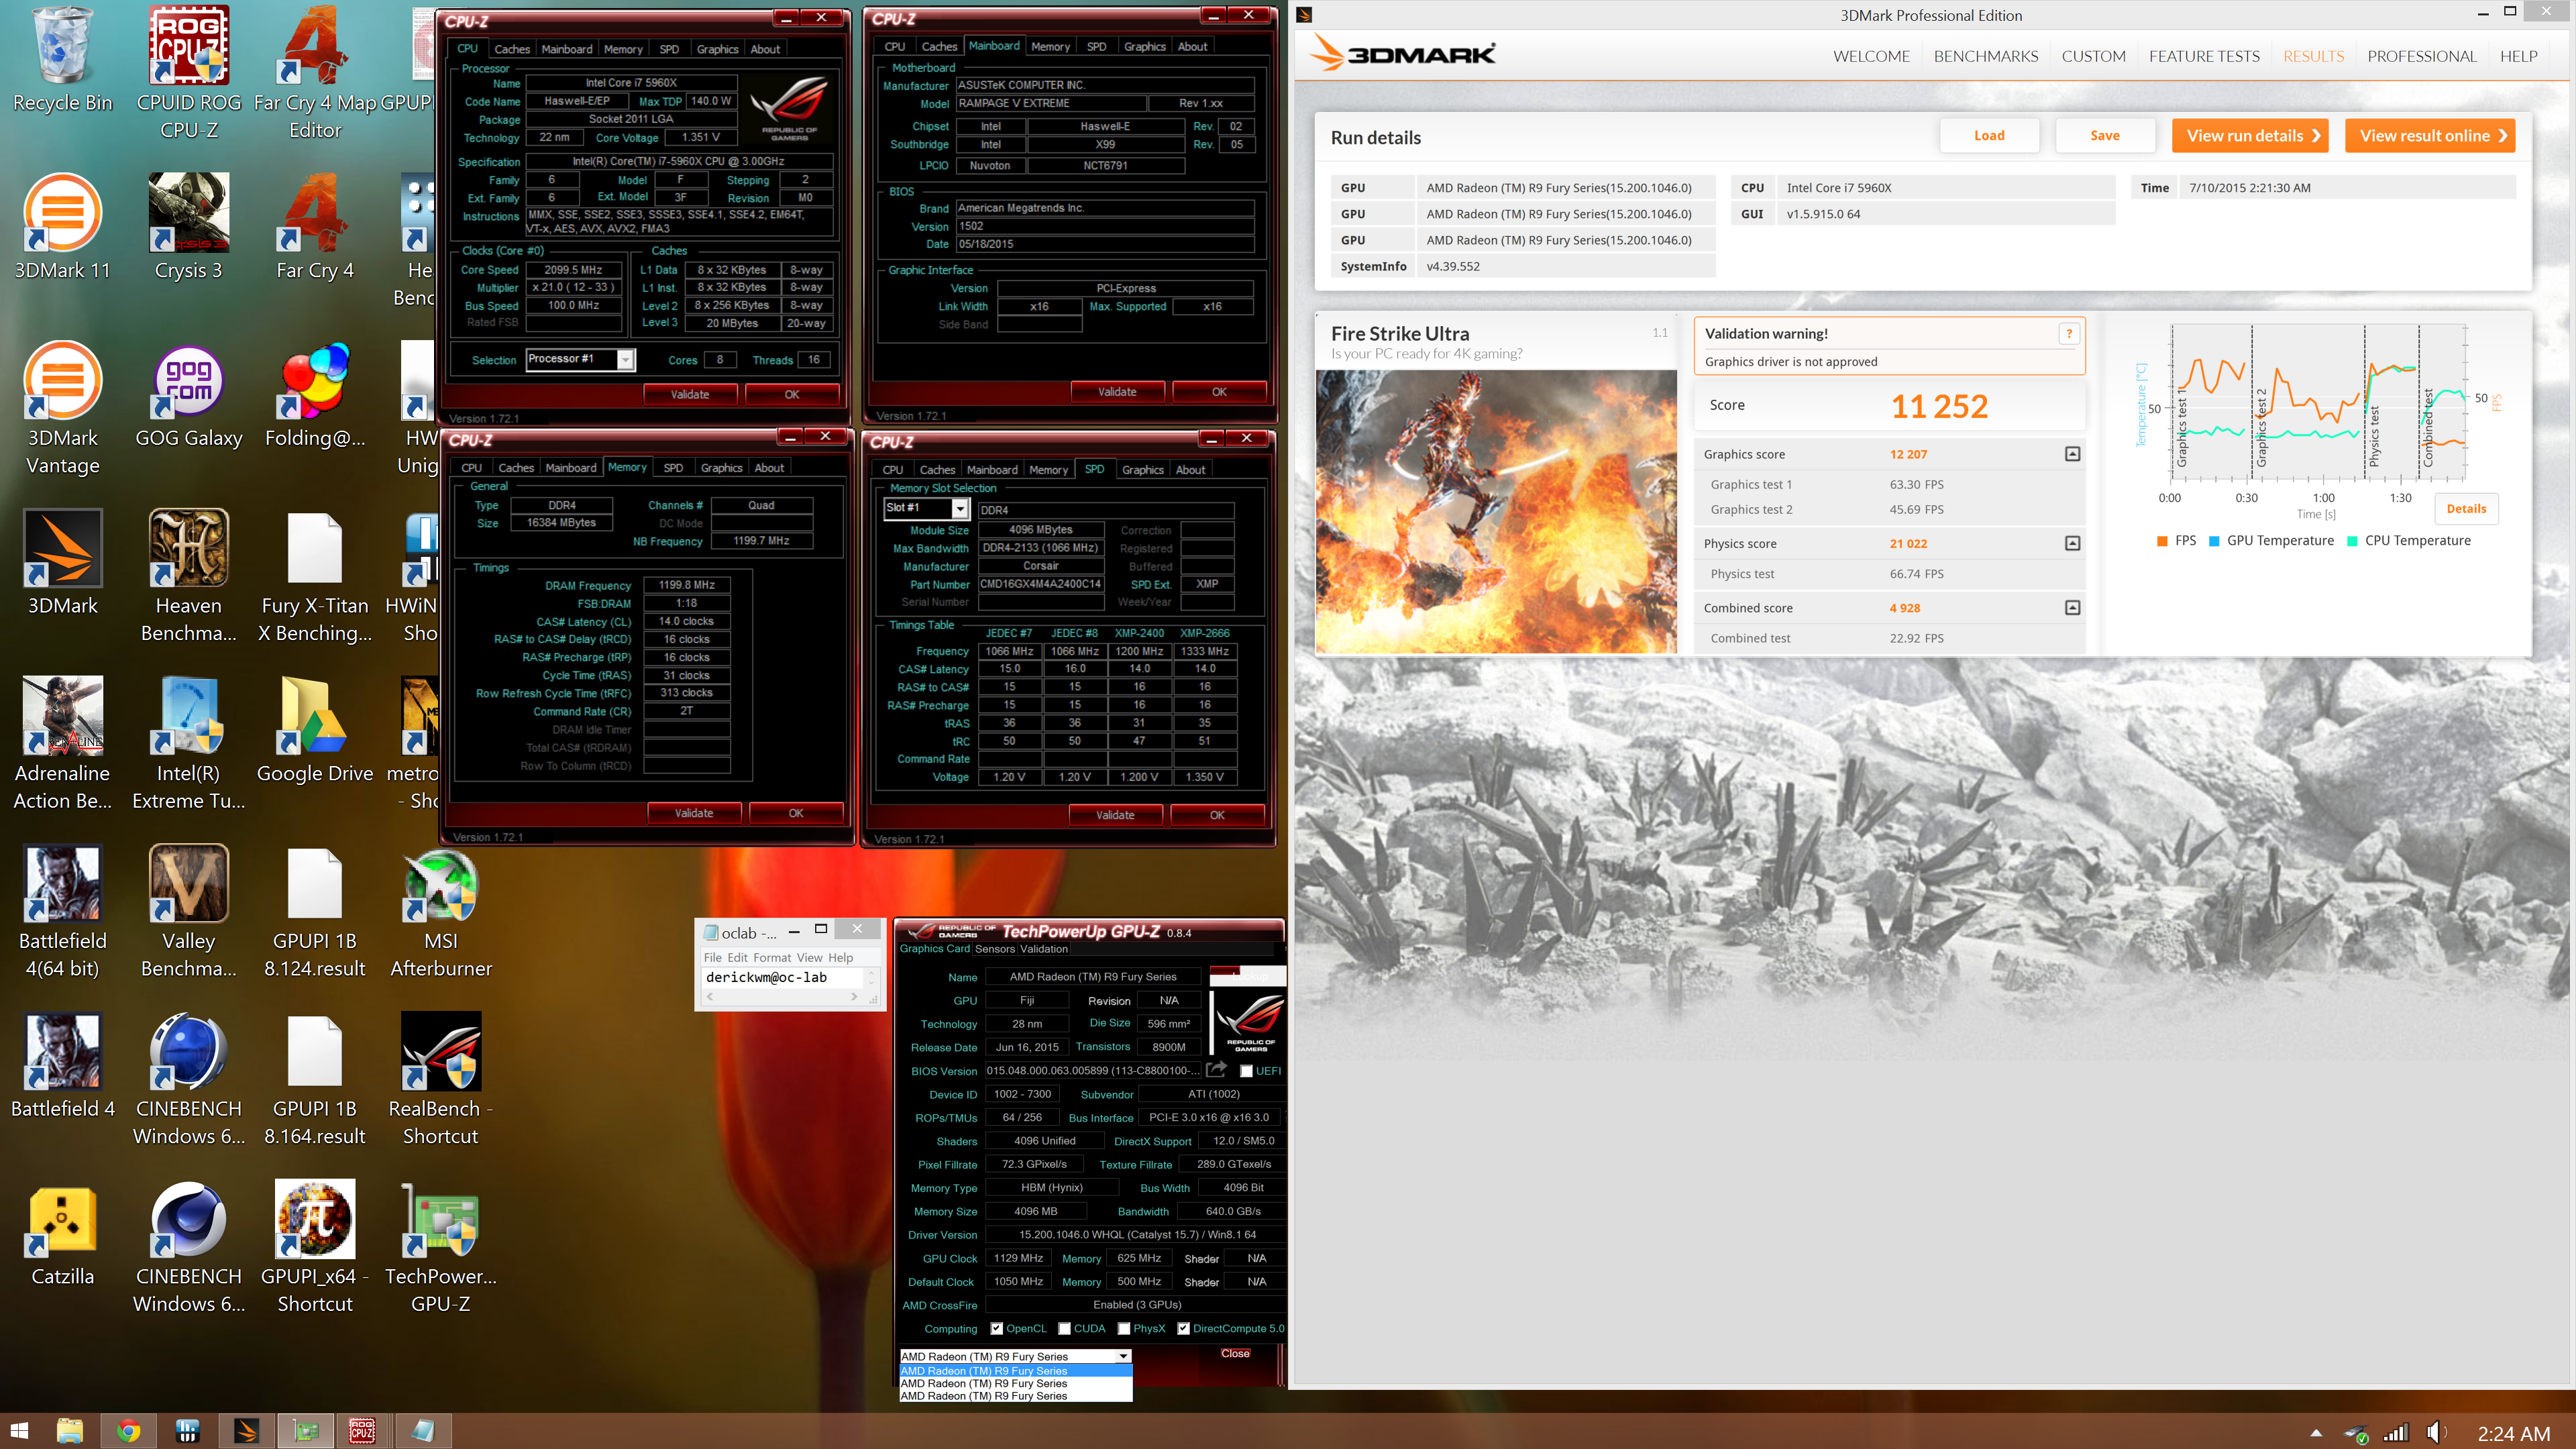
Task: Open the CUSTOM tab in 3DMark
Action: (x=2093, y=56)
